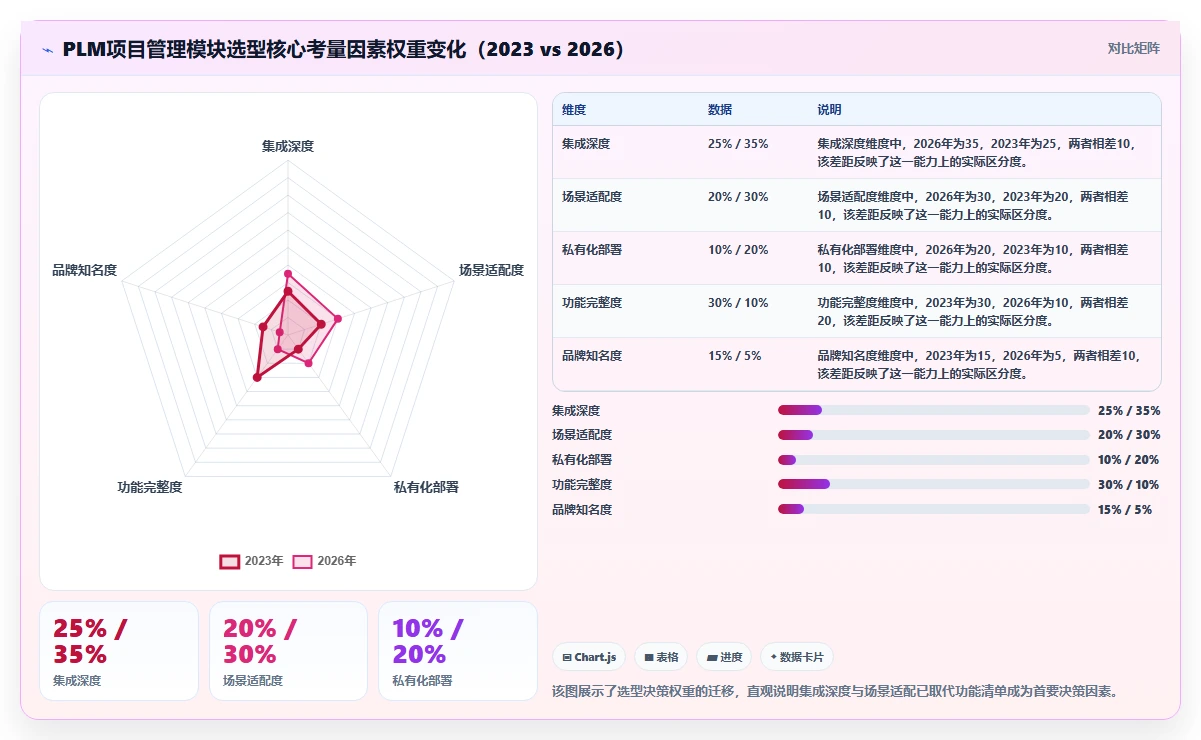Viewport: 1201px width, 740px height.
Task: Click the Chart.js tag chip
Action: [589, 657]
